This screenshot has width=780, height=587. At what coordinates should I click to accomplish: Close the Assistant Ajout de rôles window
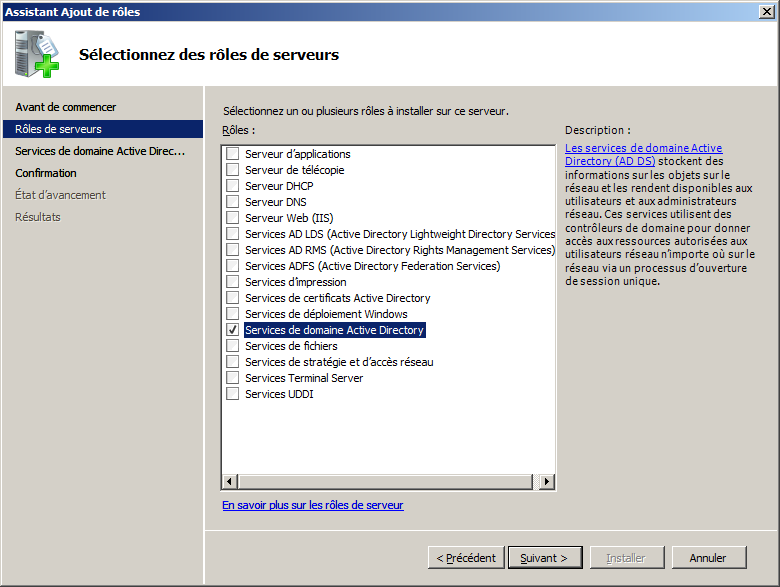click(x=767, y=12)
